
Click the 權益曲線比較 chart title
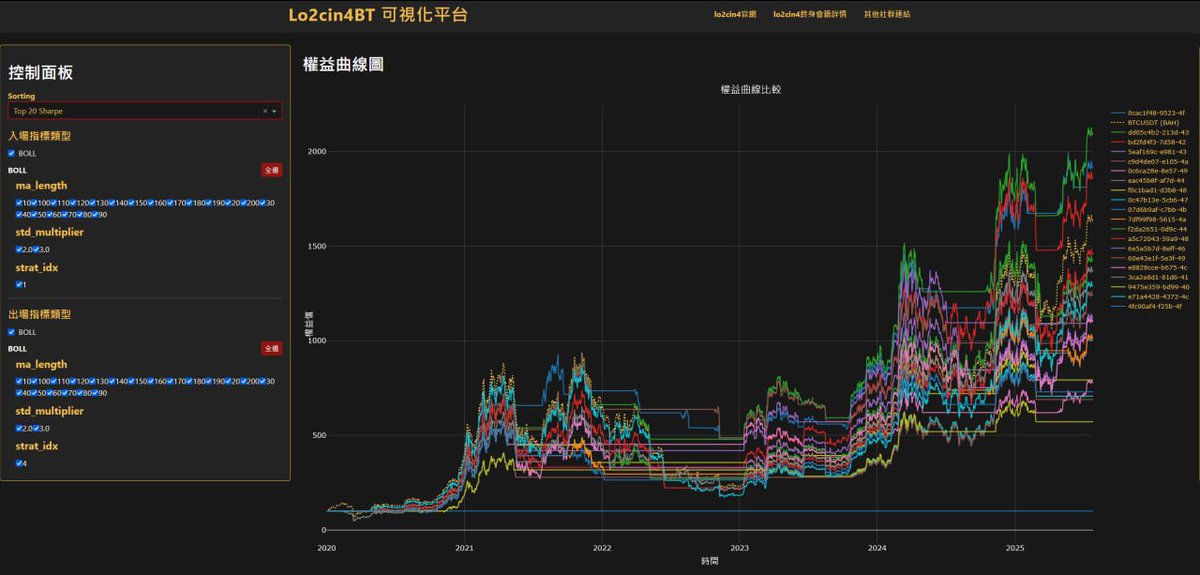coord(750,89)
